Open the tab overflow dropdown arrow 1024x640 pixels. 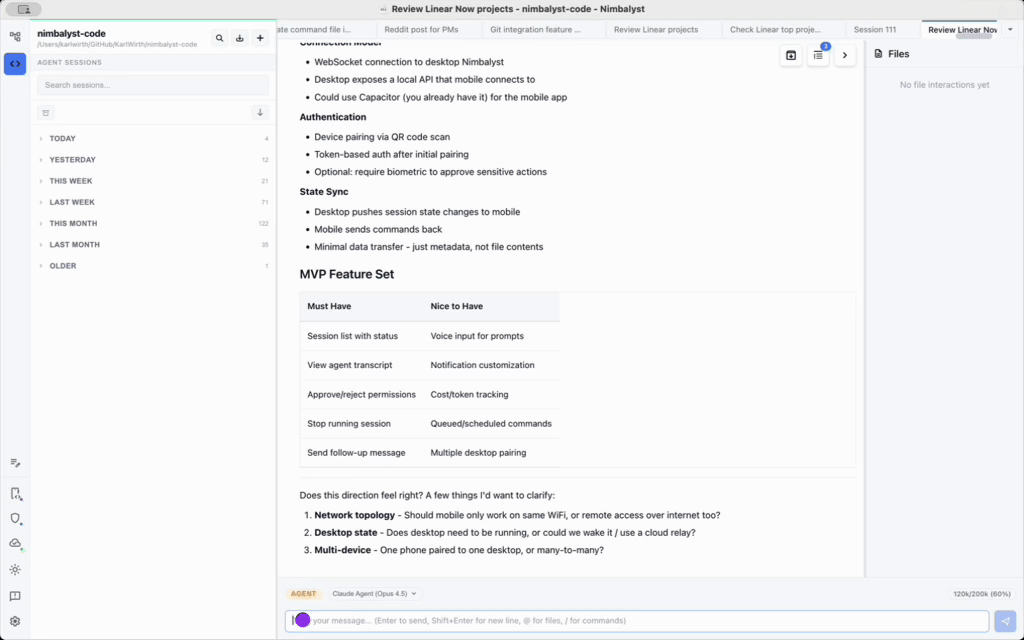1009,30
